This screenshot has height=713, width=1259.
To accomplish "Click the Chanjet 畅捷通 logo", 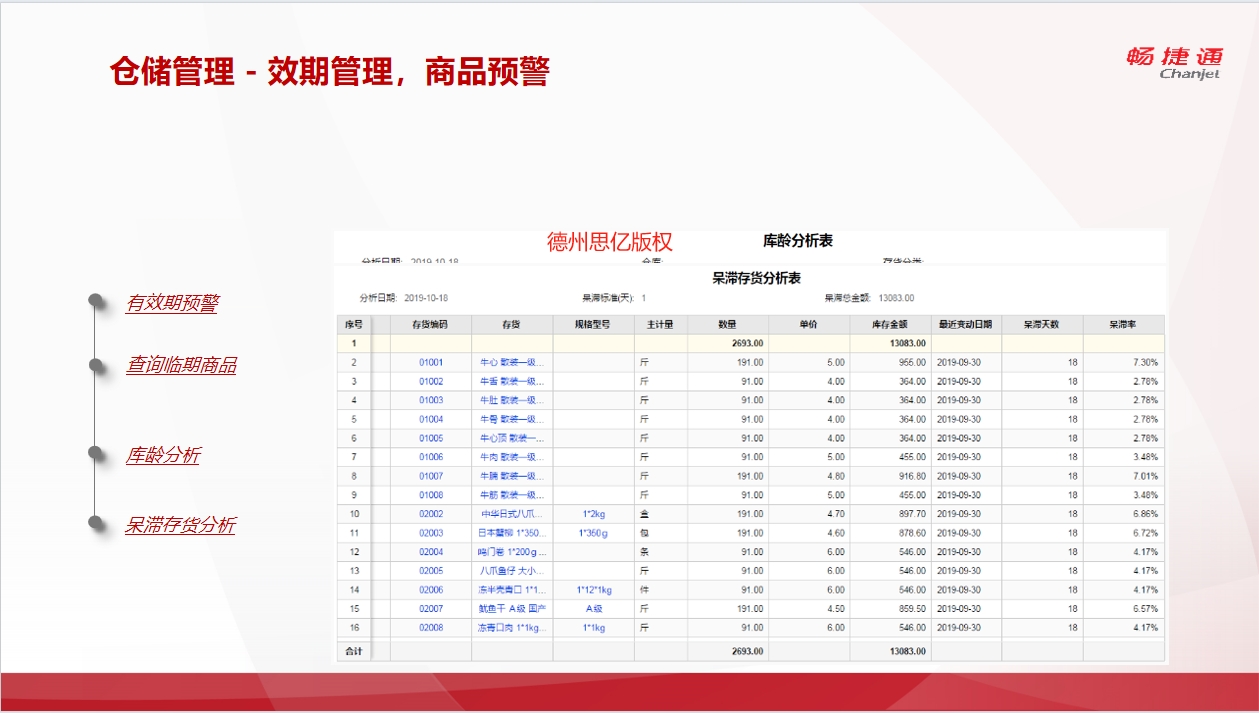I will click(1174, 62).
